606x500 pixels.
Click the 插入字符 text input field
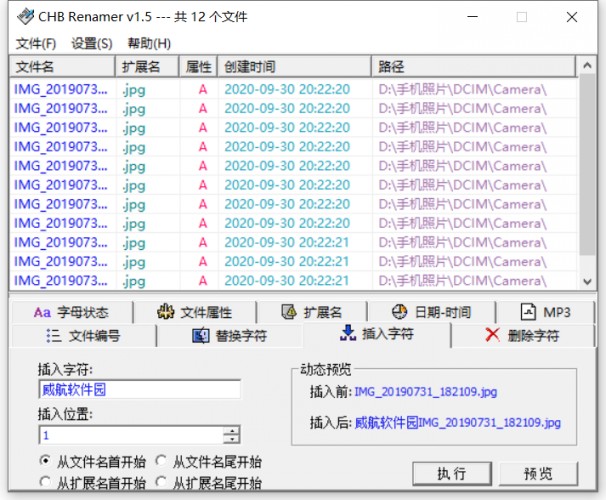click(140, 389)
